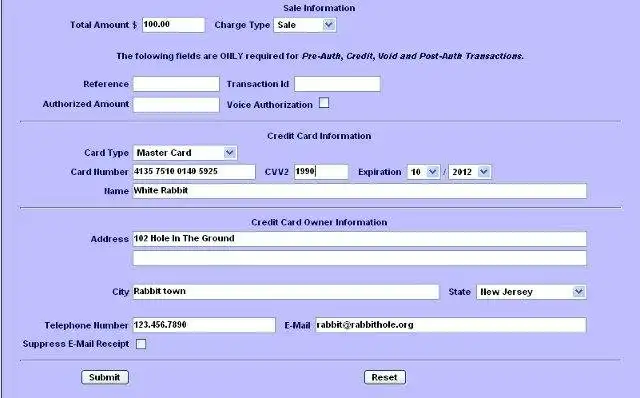The height and width of the screenshot is (398, 640).
Task: Click the Voice Authorization label
Action: click(x=270, y=105)
